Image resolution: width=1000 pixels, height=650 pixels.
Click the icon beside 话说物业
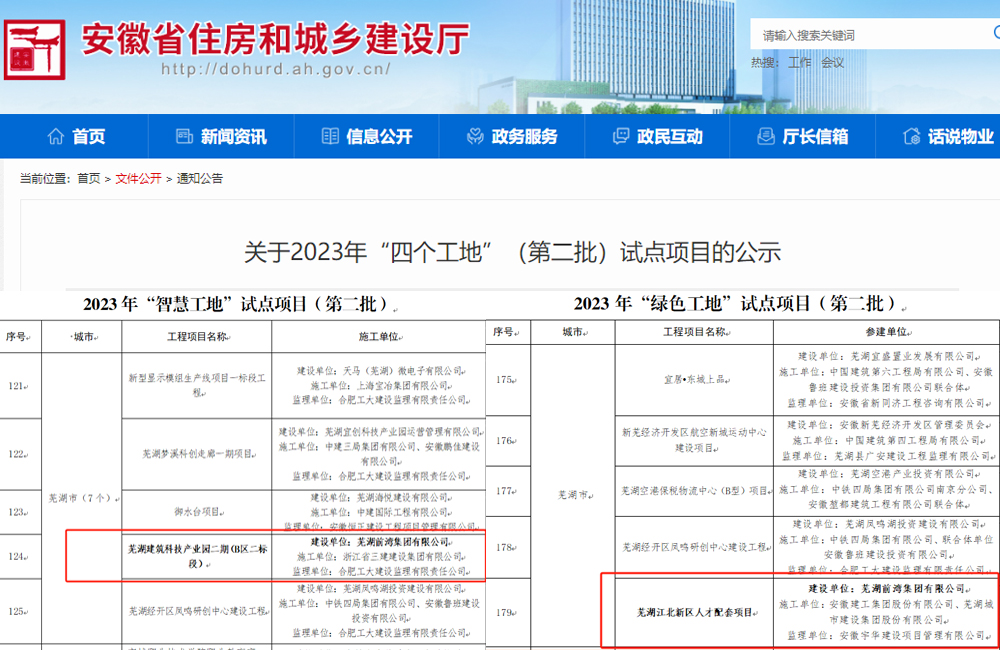tap(911, 137)
